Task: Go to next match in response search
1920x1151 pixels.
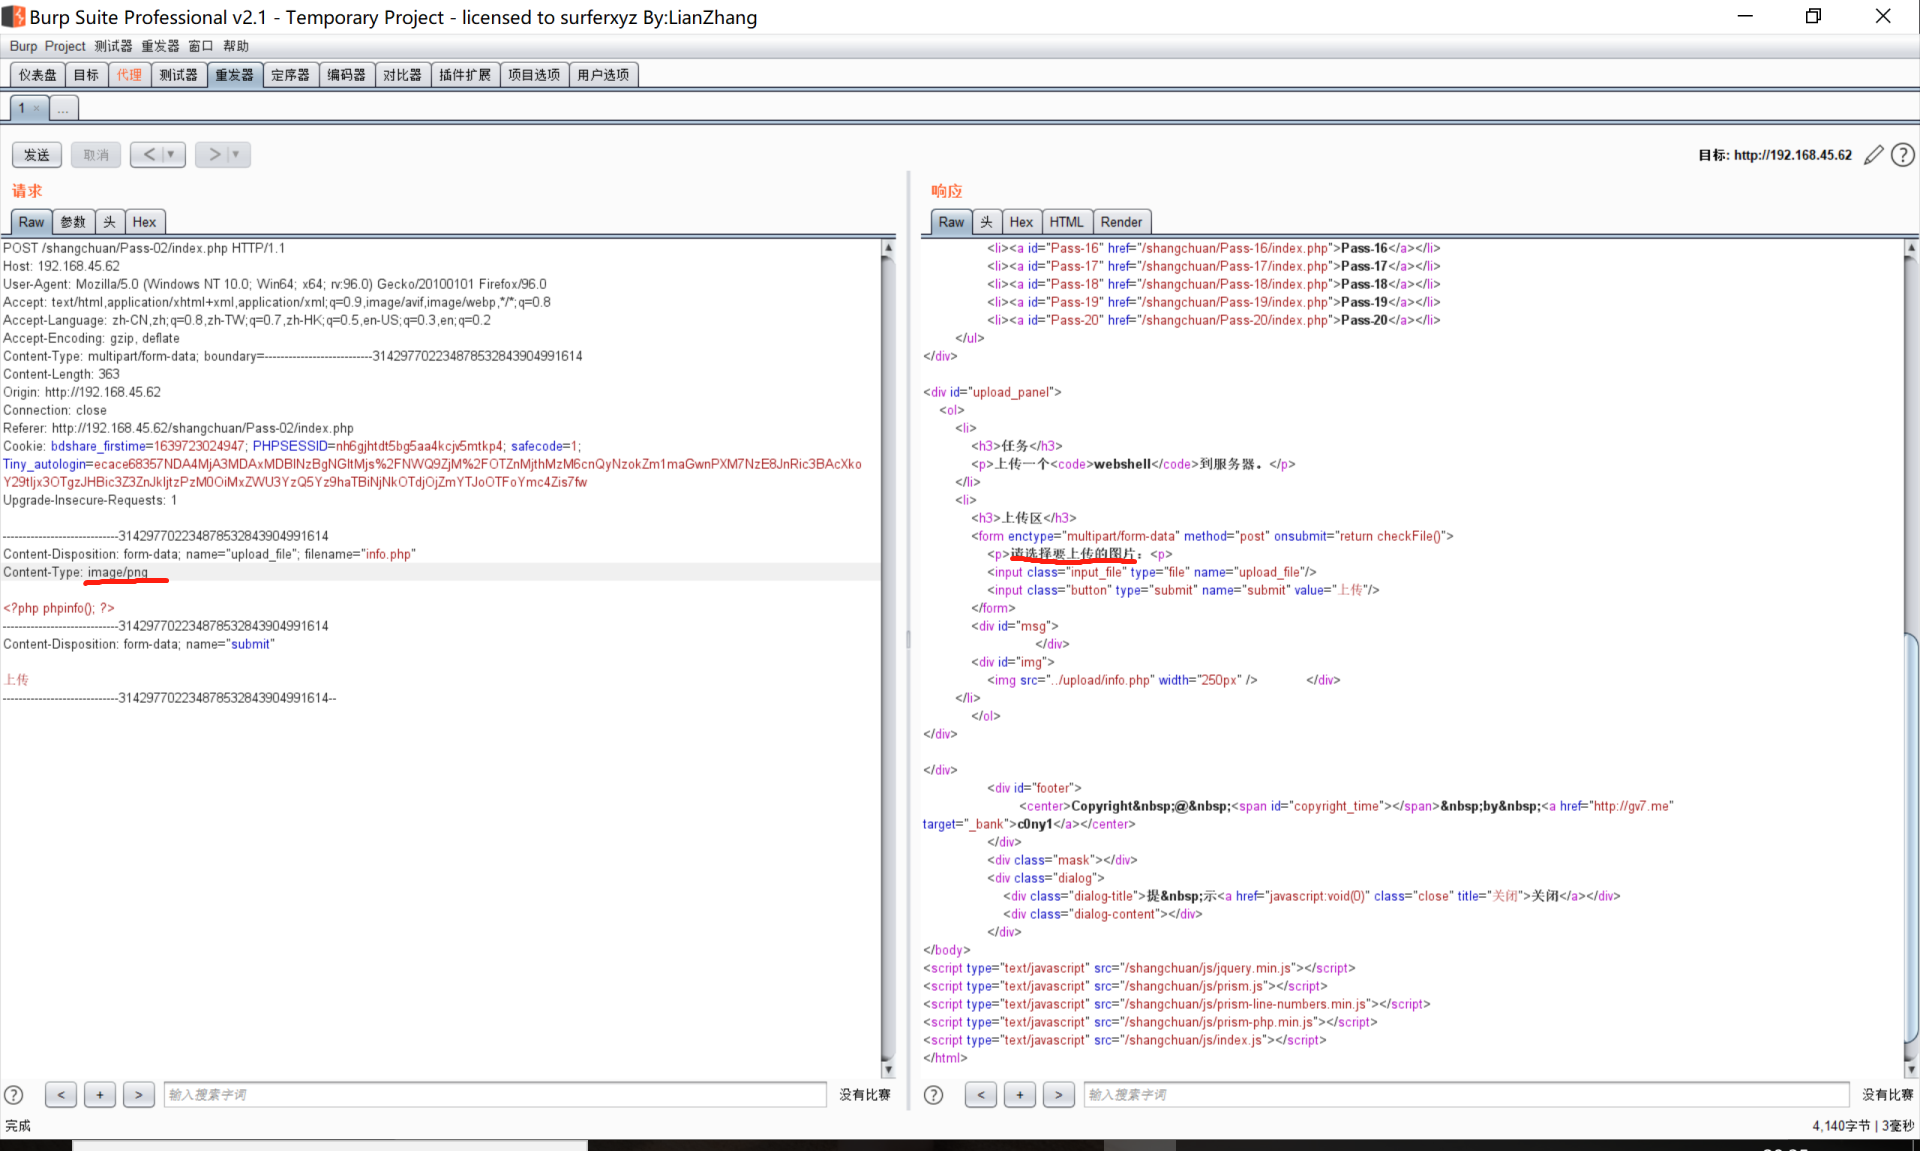Action: [1058, 1095]
